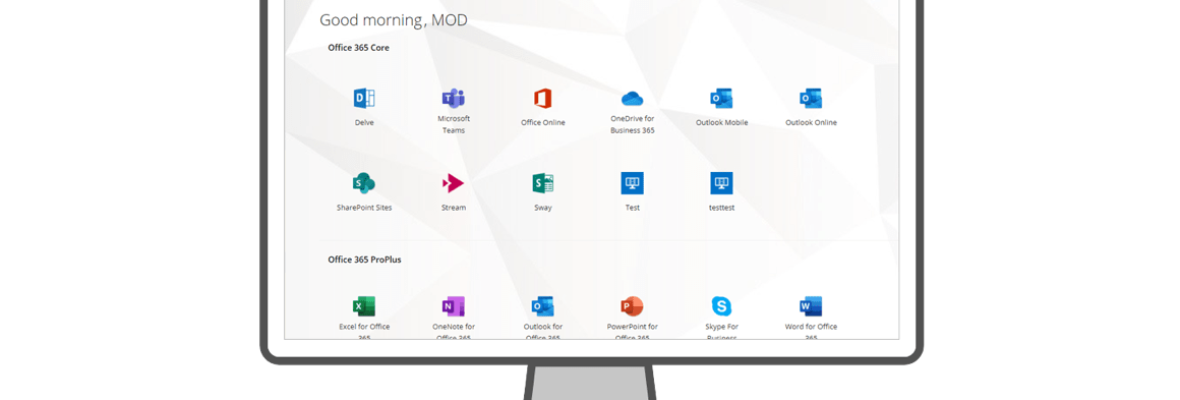Click the Office Online label
This screenshot has height=400, width=1180.
coord(543,123)
